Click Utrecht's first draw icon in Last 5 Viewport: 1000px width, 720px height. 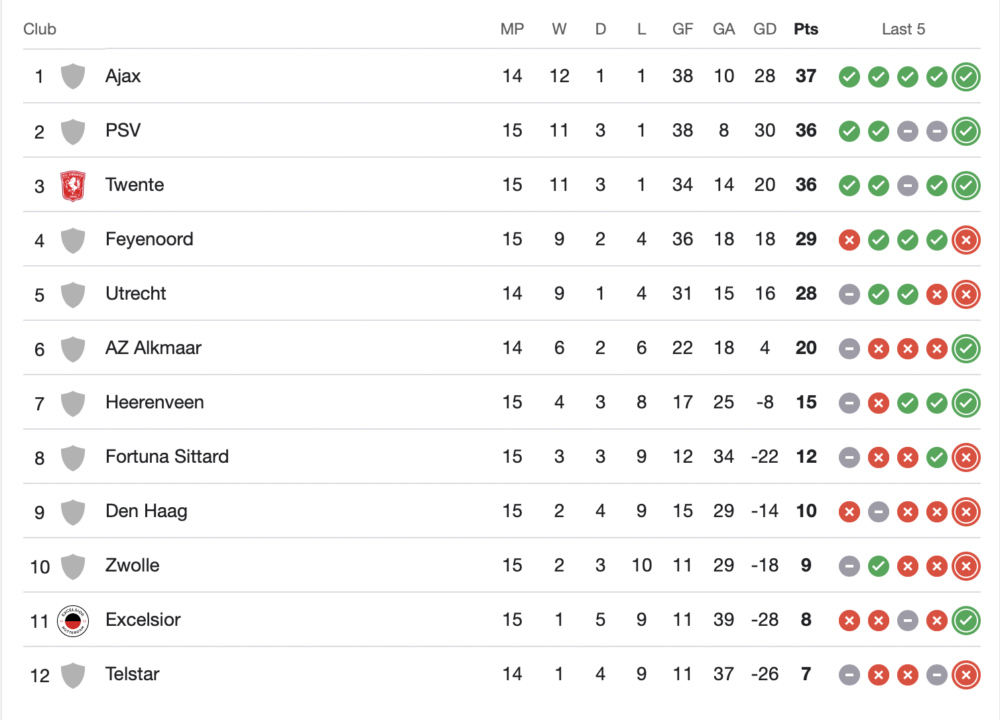[849, 294]
